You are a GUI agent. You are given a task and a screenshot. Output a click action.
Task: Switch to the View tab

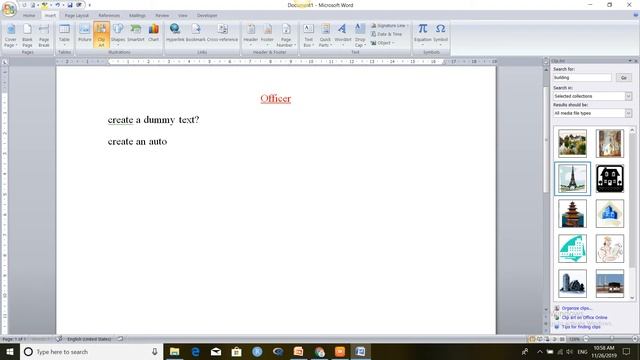pyautogui.click(x=182, y=16)
